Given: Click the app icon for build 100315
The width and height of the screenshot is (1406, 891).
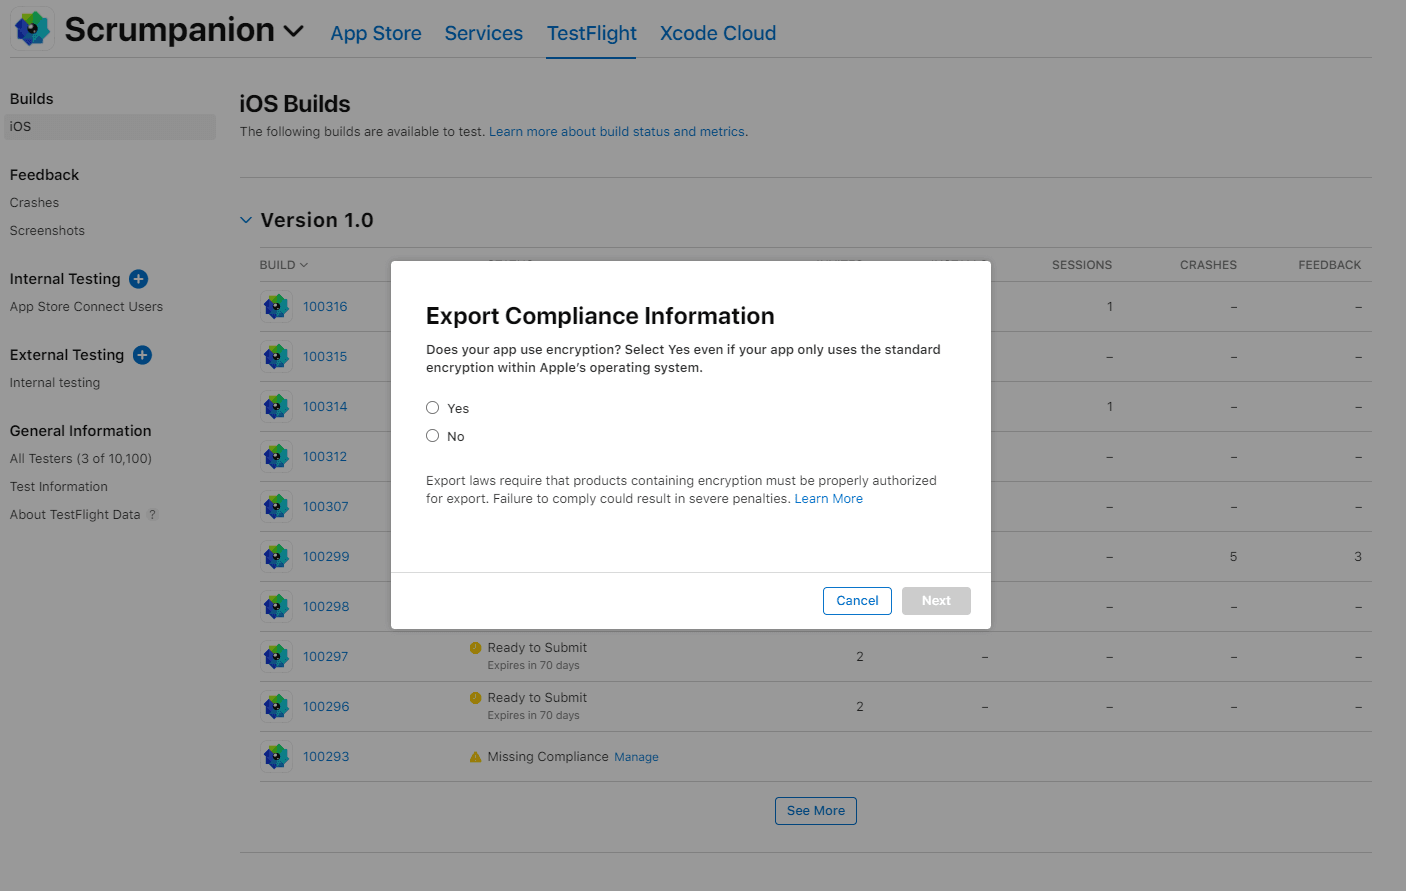Looking at the screenshot, I should [x=276, y=356].
